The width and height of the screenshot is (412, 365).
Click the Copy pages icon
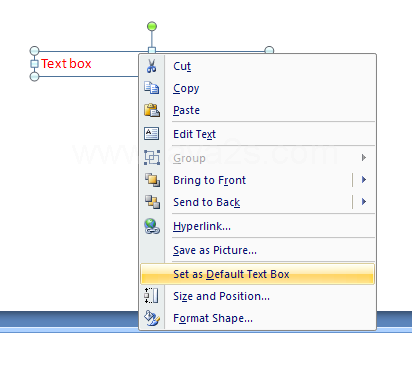[152, 88]
